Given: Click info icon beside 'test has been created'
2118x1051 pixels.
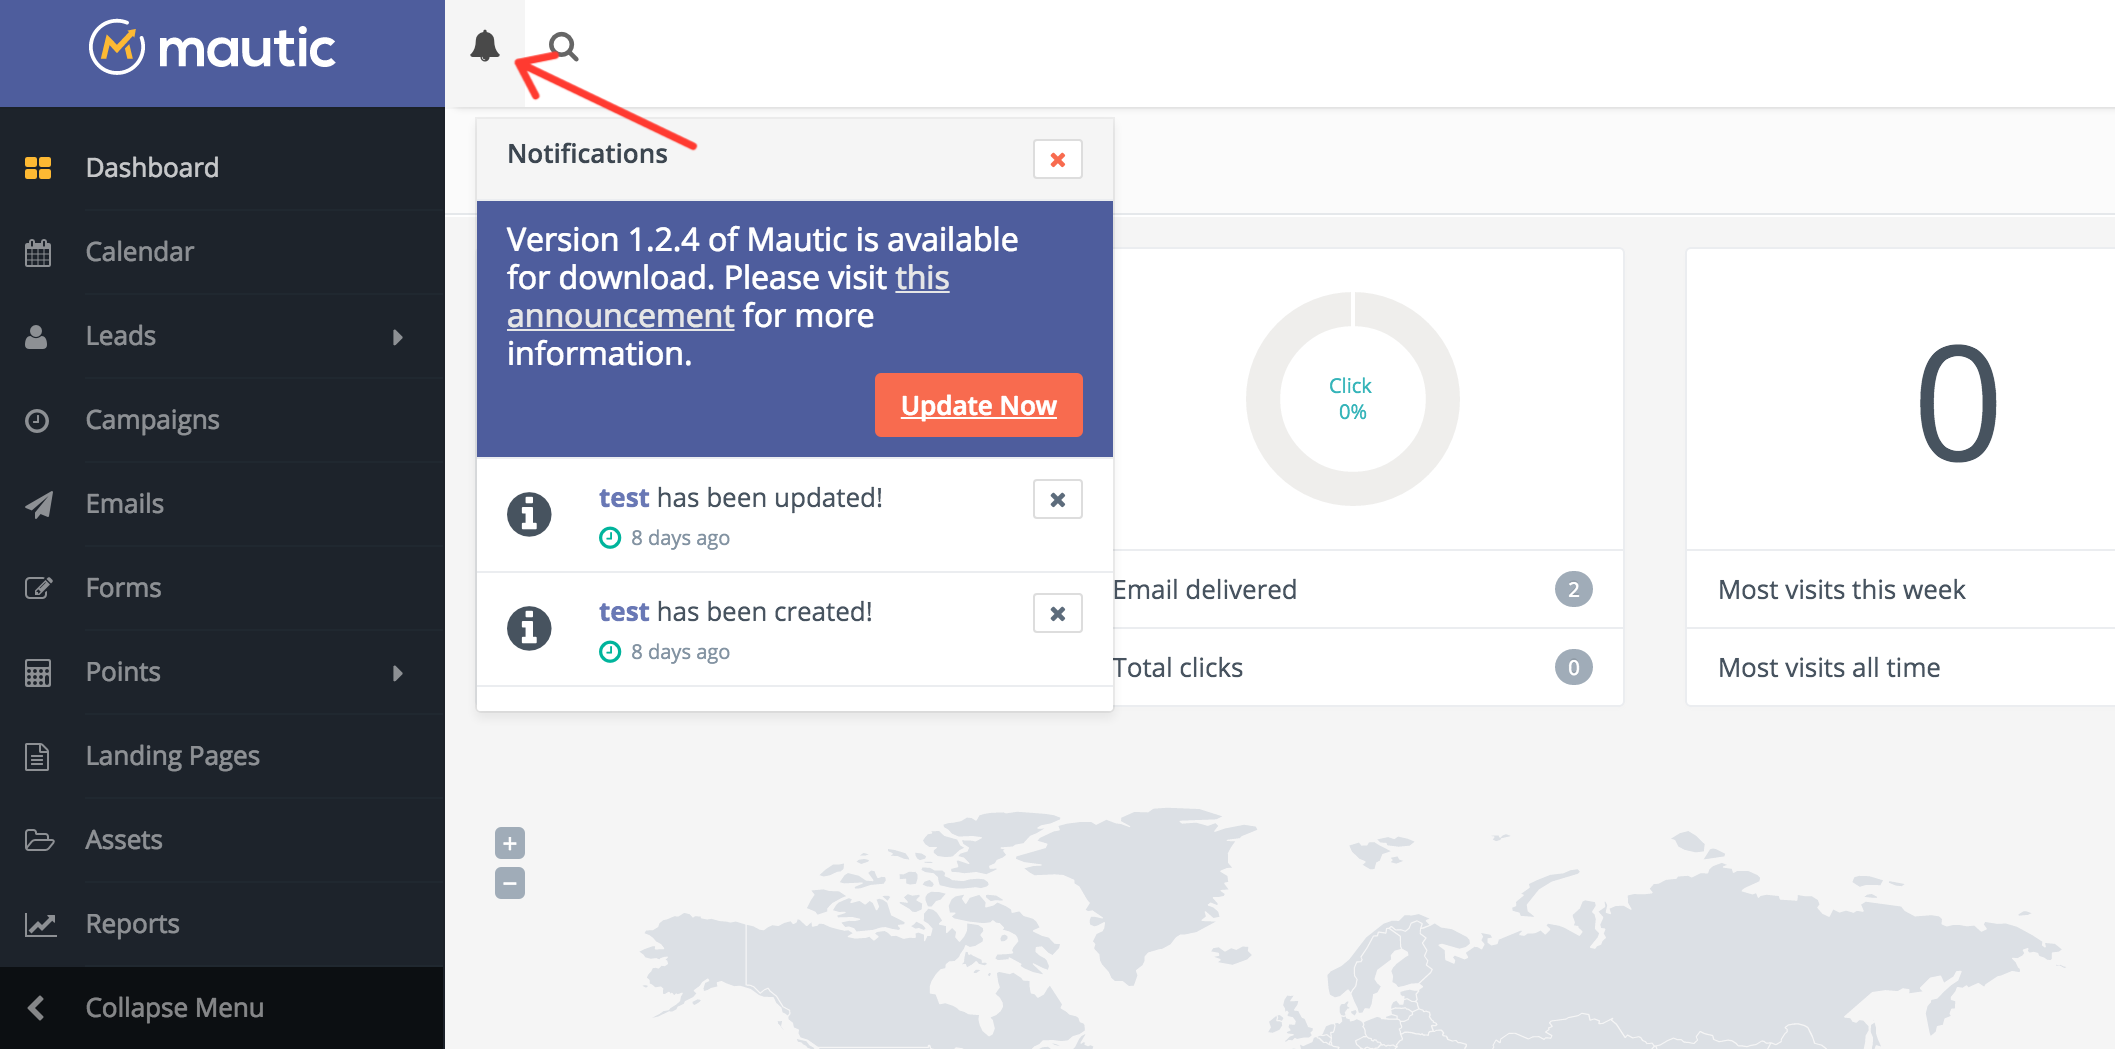Looking at the screenshot, I should pyautogui.click(x=529, y=629).
